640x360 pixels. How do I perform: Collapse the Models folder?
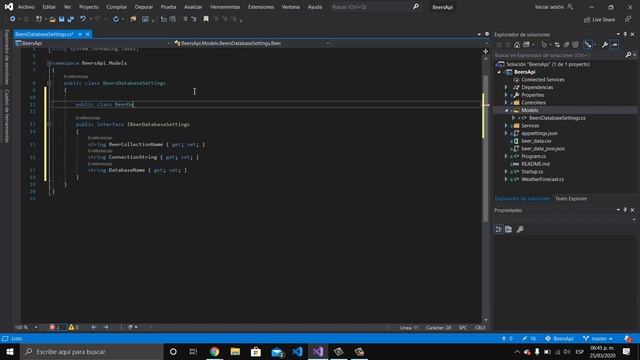point(506,111)
